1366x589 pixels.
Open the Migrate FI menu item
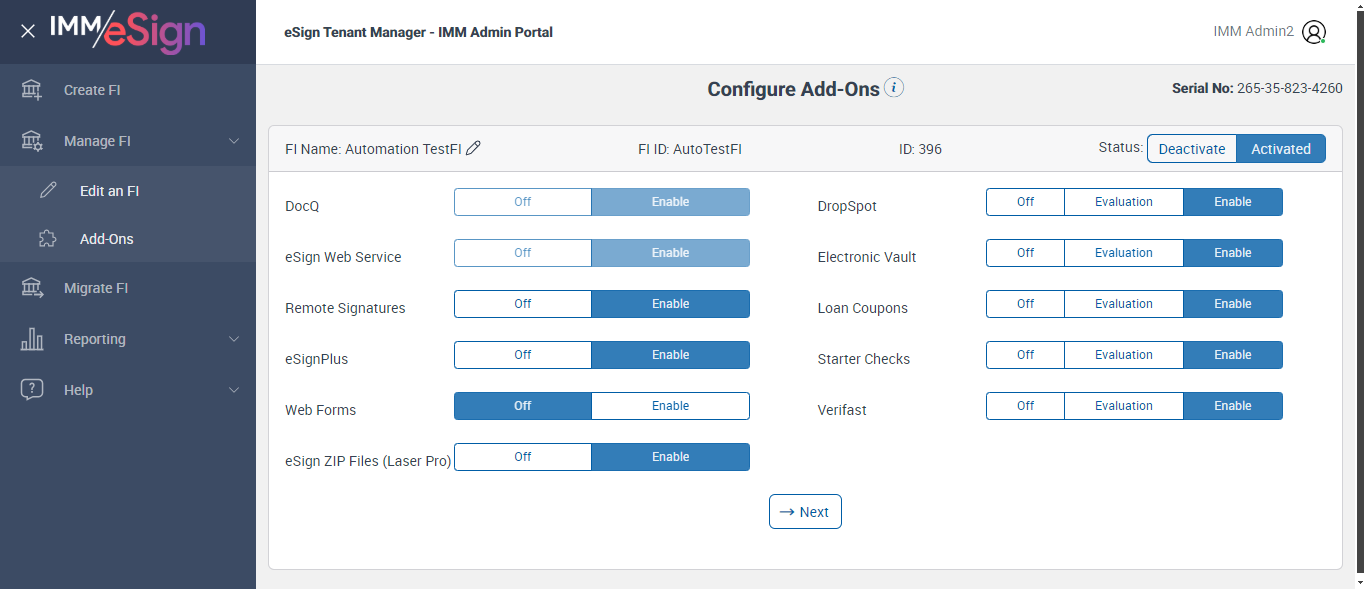(x=96, y=288)
